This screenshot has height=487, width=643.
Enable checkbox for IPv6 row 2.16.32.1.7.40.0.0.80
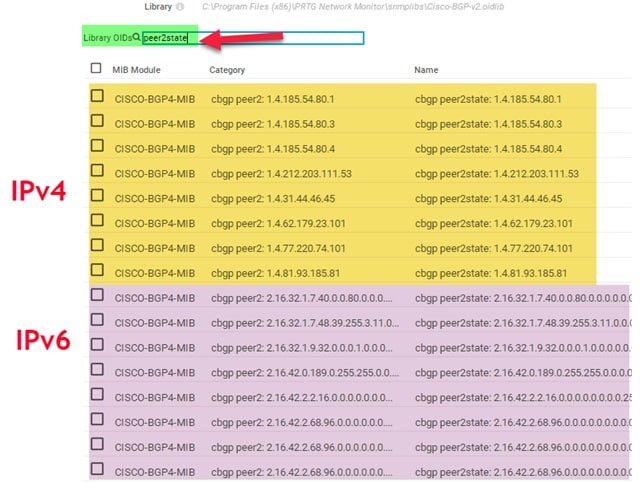(97, 295)
